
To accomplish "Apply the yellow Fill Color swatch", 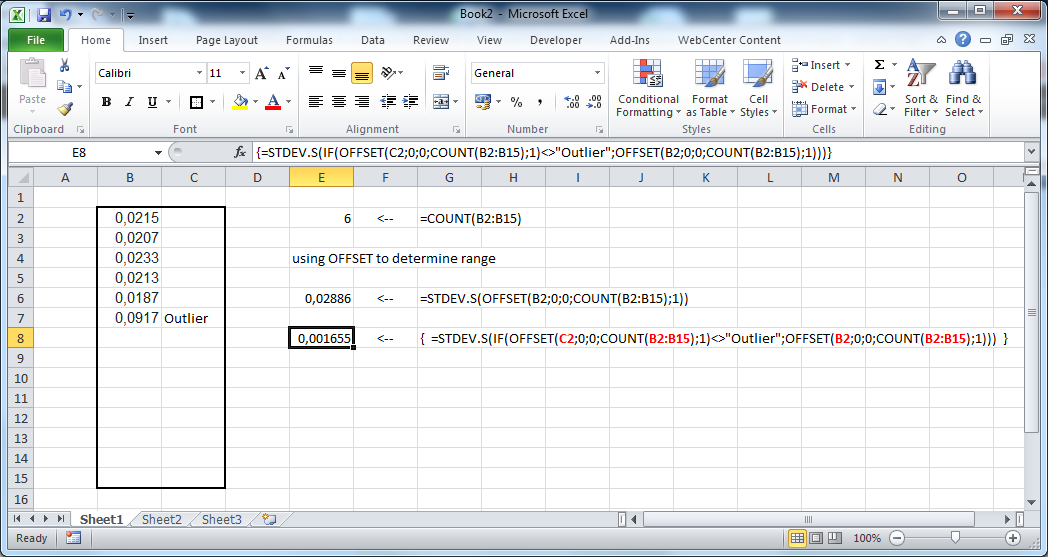I will point(241,102).
